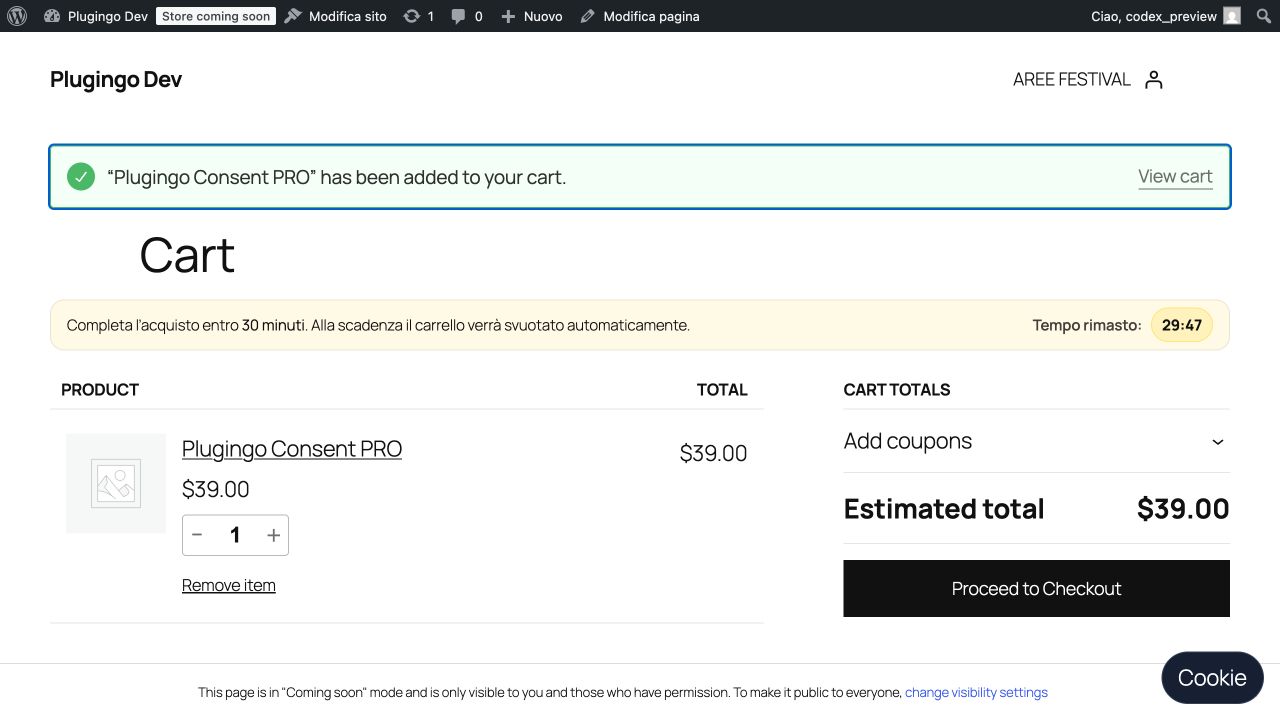Click the Store coming soon badge

pos(215,16)
